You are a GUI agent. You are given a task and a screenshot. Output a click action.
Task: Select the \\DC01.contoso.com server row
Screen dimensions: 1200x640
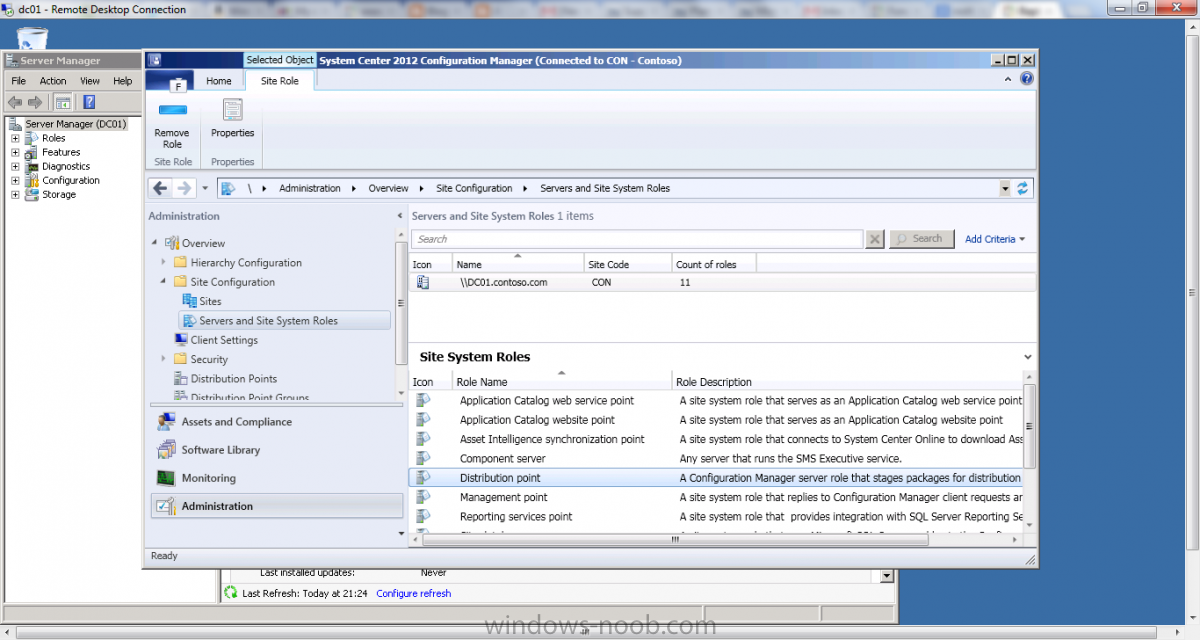tap(722, 282)
